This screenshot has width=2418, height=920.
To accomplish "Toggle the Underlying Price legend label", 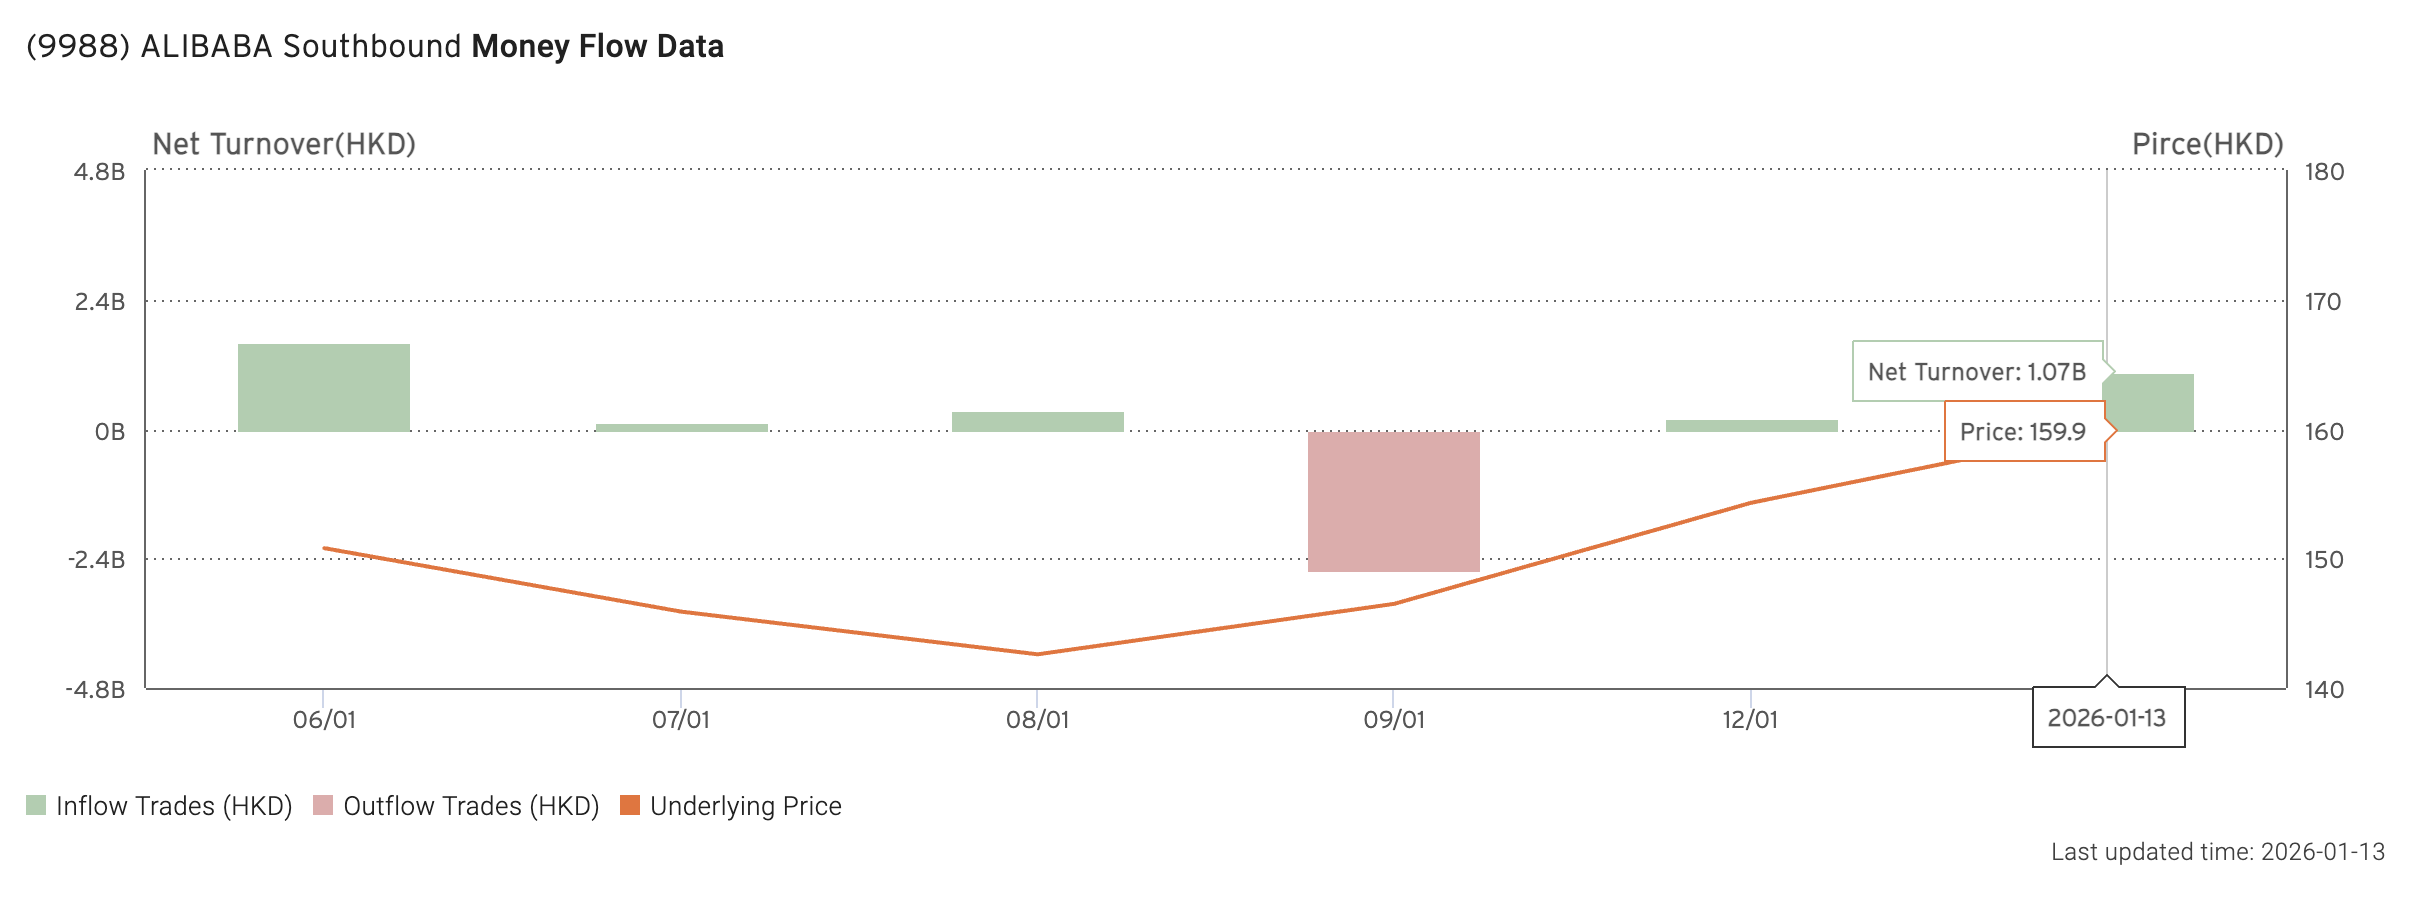I will tap(745, 806).
